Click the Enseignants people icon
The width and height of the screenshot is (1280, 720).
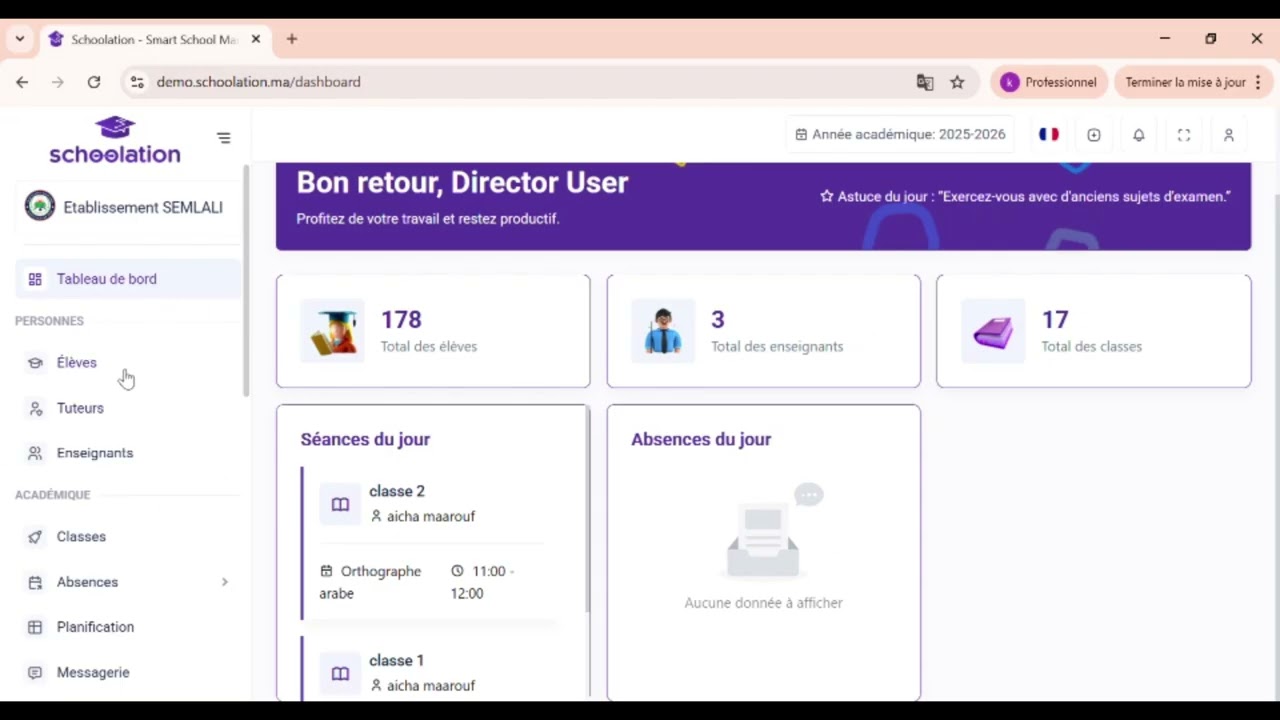coord(35,453)
